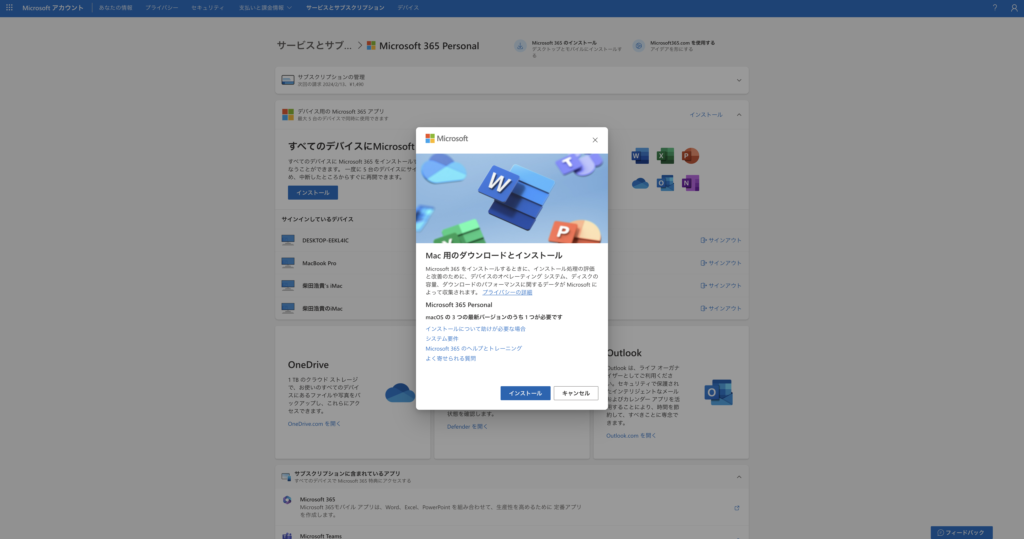Open 'サービスとサブスクリプション' nav item

tap(345, 8)
